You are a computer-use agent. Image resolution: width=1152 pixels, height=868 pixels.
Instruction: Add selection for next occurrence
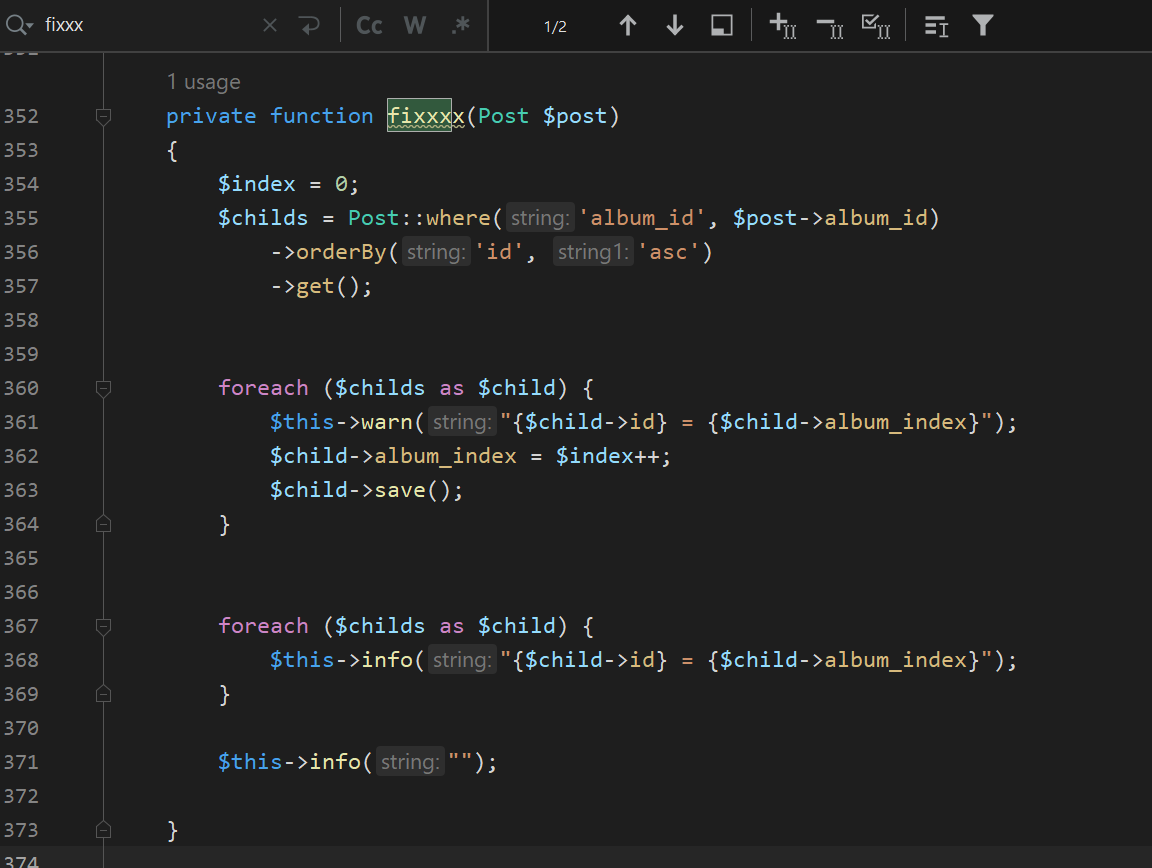[782, 26]
